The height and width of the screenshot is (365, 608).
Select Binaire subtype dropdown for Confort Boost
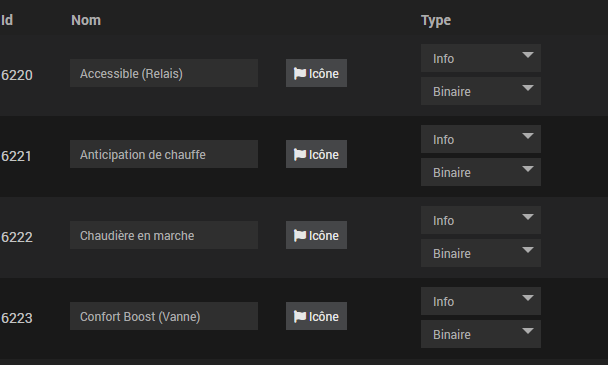tap(481, 334)
